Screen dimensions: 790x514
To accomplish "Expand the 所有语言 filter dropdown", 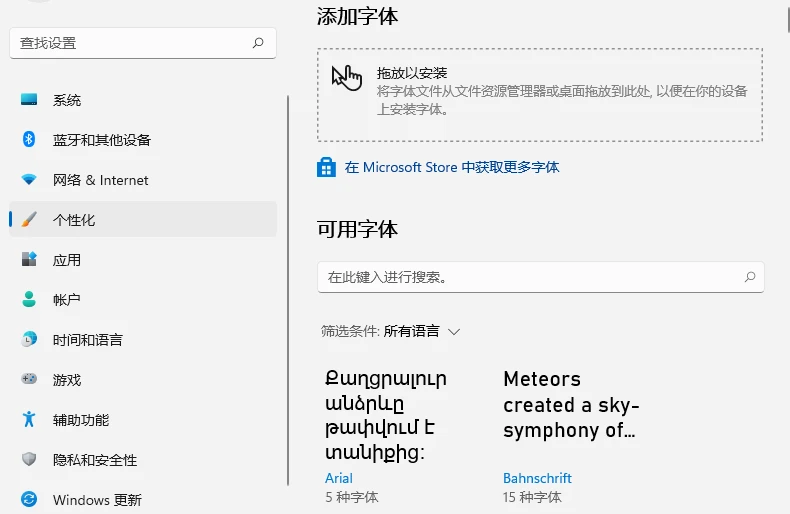I will pyautogui.click(x=421, y=331).
